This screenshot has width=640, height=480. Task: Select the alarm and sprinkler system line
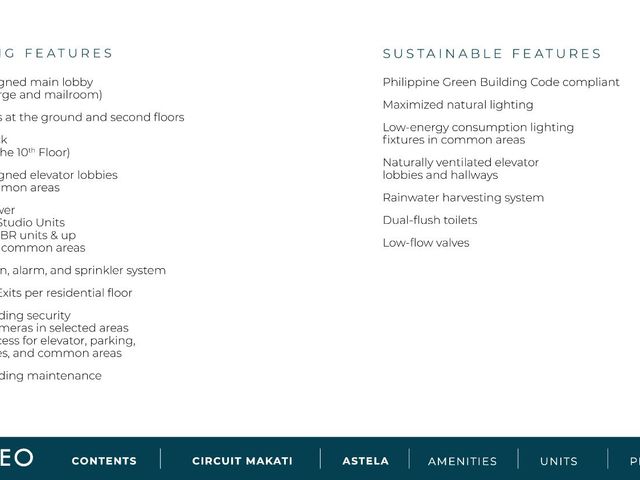83,270
